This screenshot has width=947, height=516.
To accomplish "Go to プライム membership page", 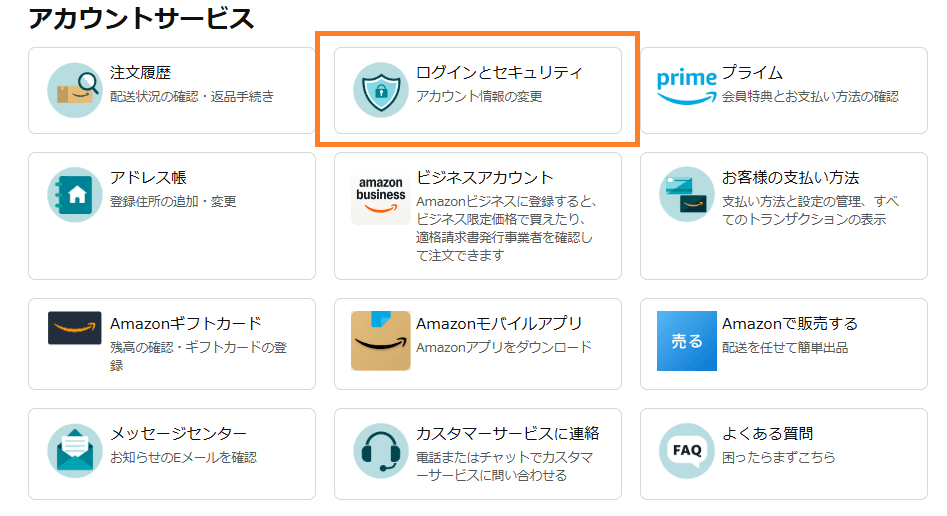I will pyautogui.click(x=752, y=73).
